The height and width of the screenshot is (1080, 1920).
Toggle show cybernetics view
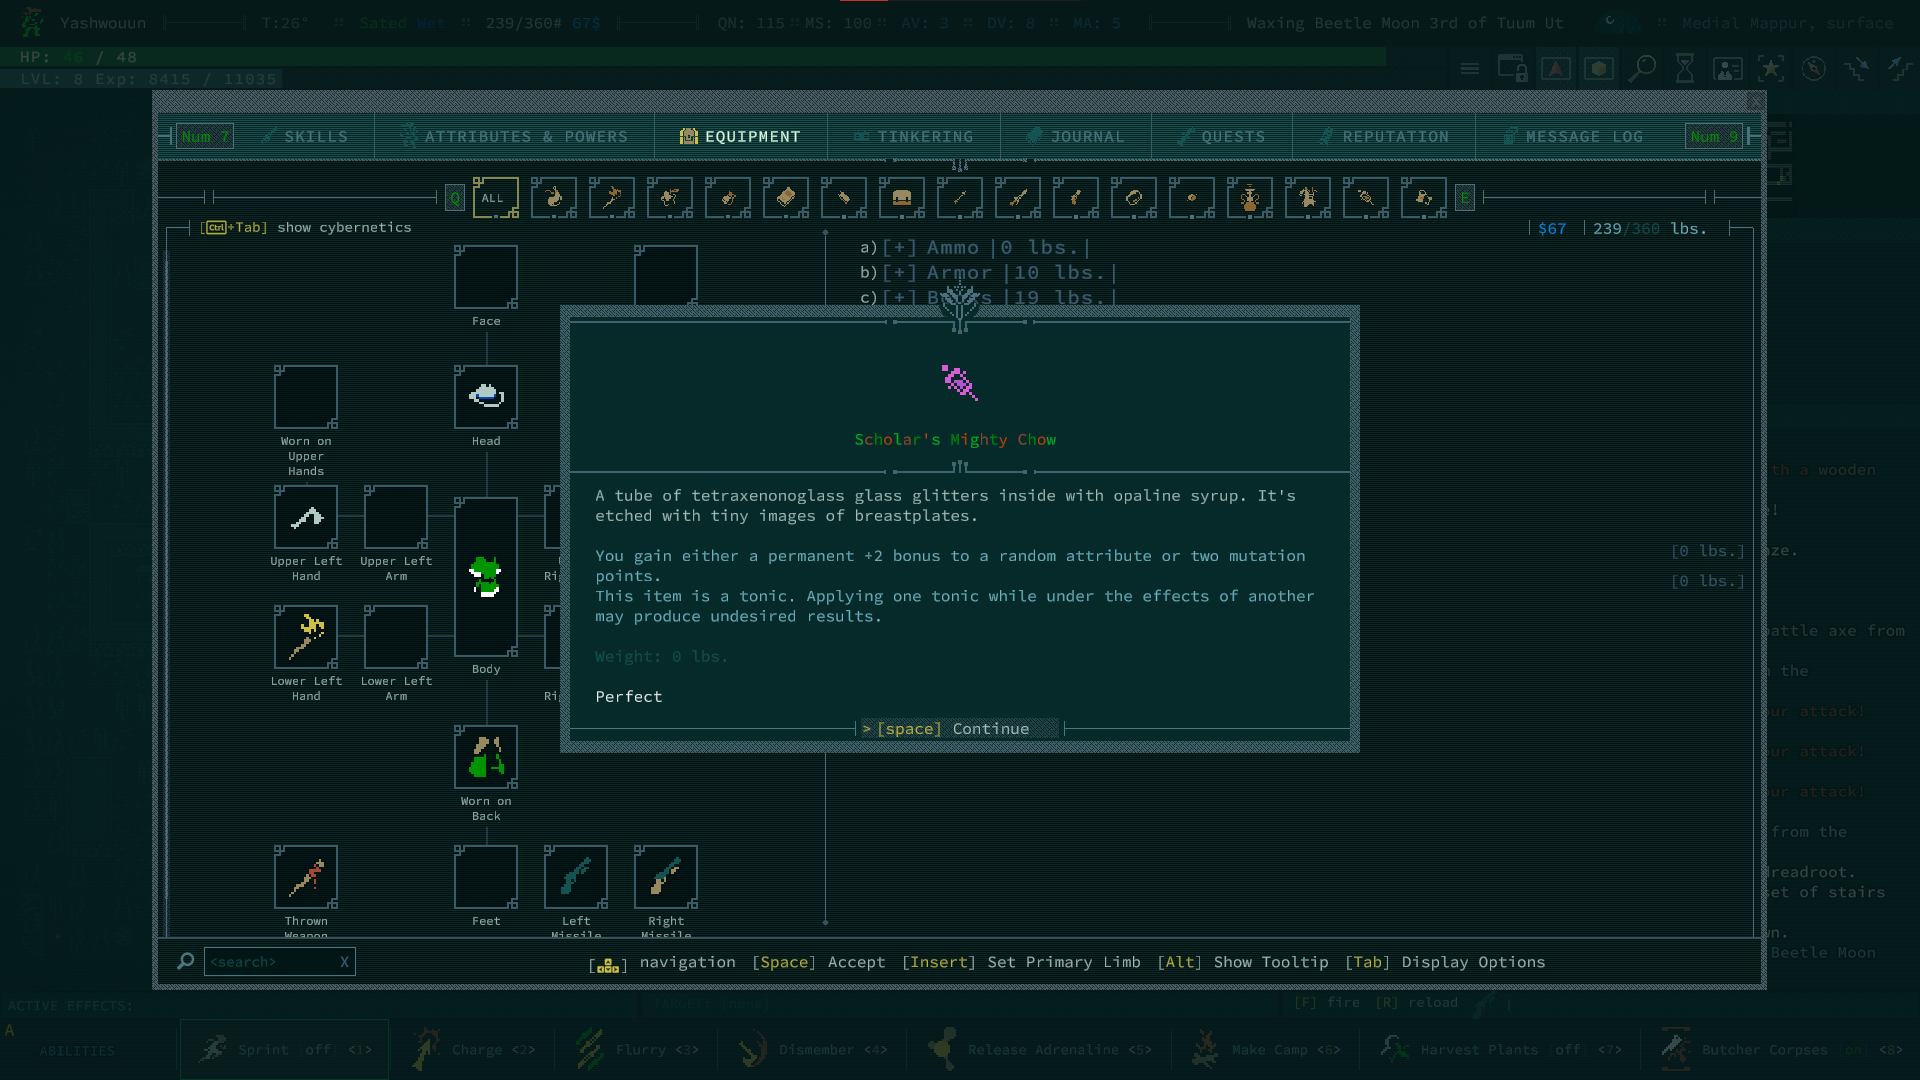click(306, 228)
